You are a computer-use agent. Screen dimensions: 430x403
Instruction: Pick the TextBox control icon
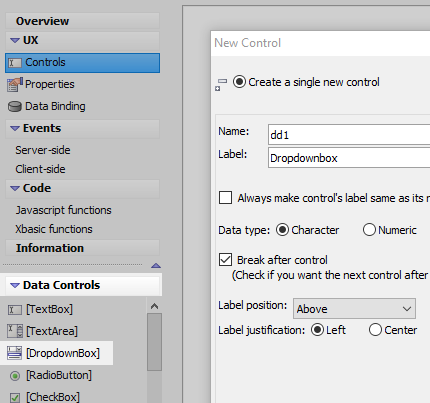coord(15,310)
